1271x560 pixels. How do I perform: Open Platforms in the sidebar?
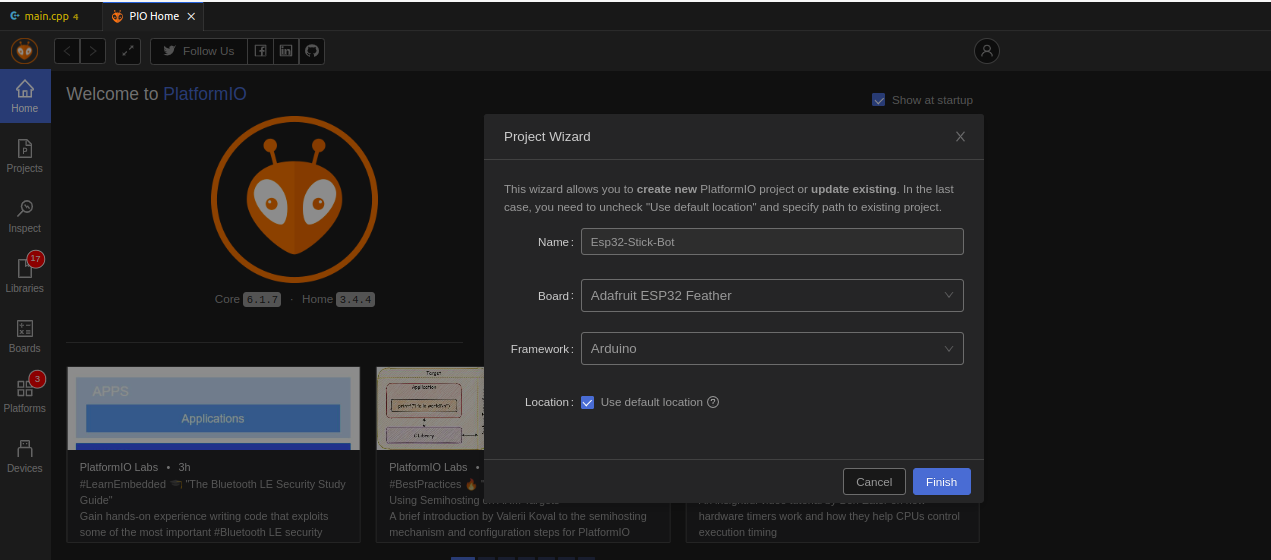coord(25,396)
